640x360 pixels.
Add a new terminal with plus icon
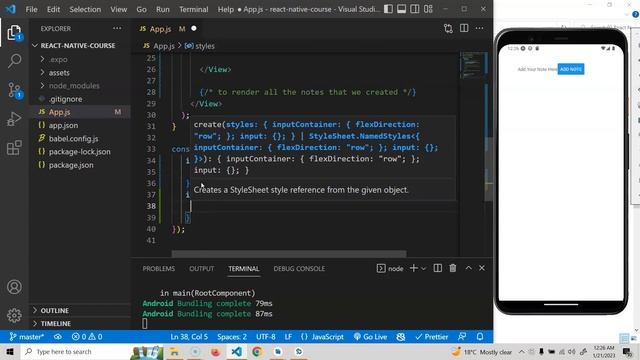tap(413, 268)
